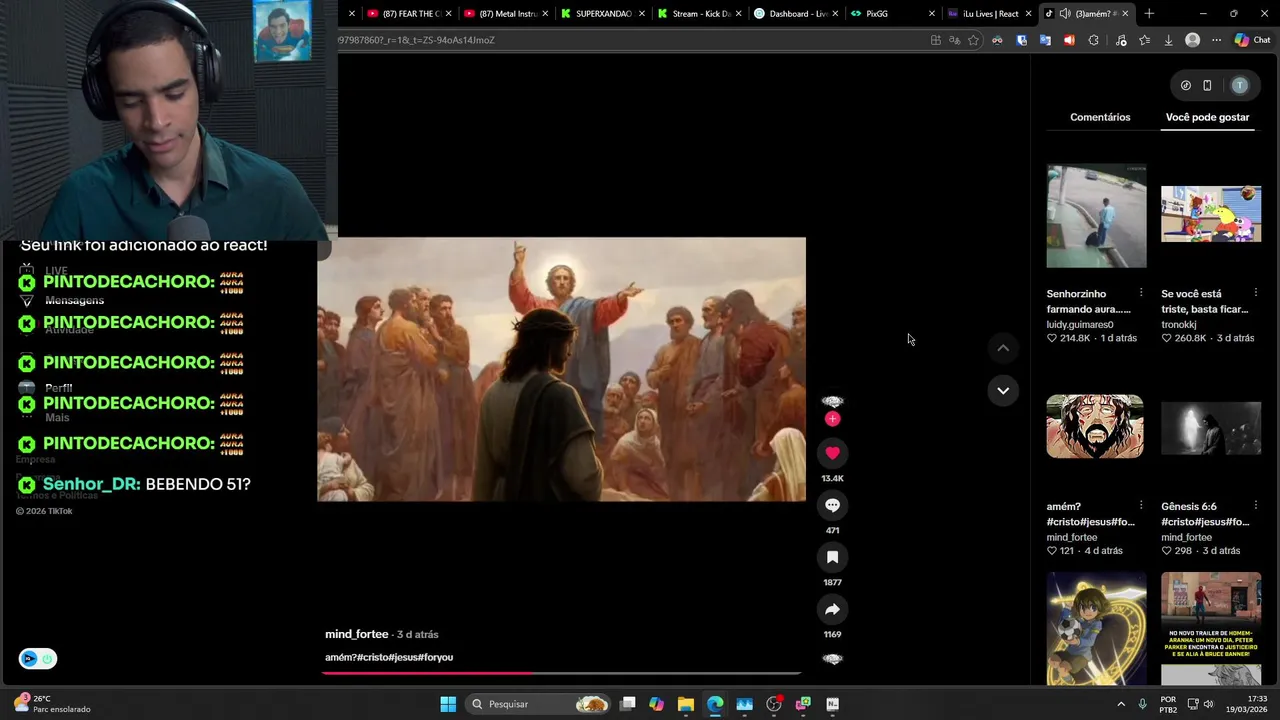Open the media control music note icon

click(1120, 40)
